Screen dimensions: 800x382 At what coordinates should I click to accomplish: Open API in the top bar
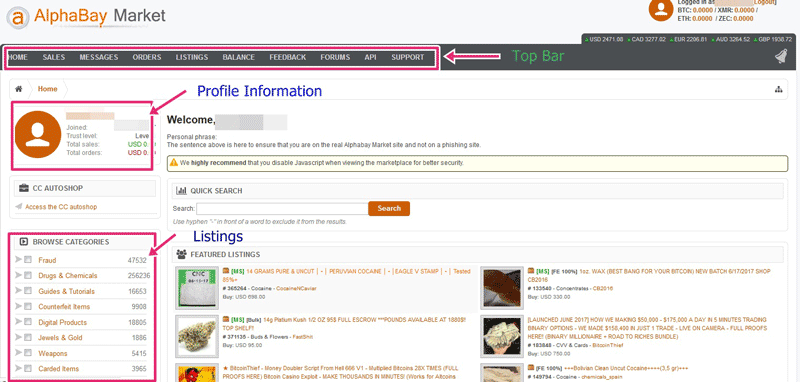click(x=370, y=58)
